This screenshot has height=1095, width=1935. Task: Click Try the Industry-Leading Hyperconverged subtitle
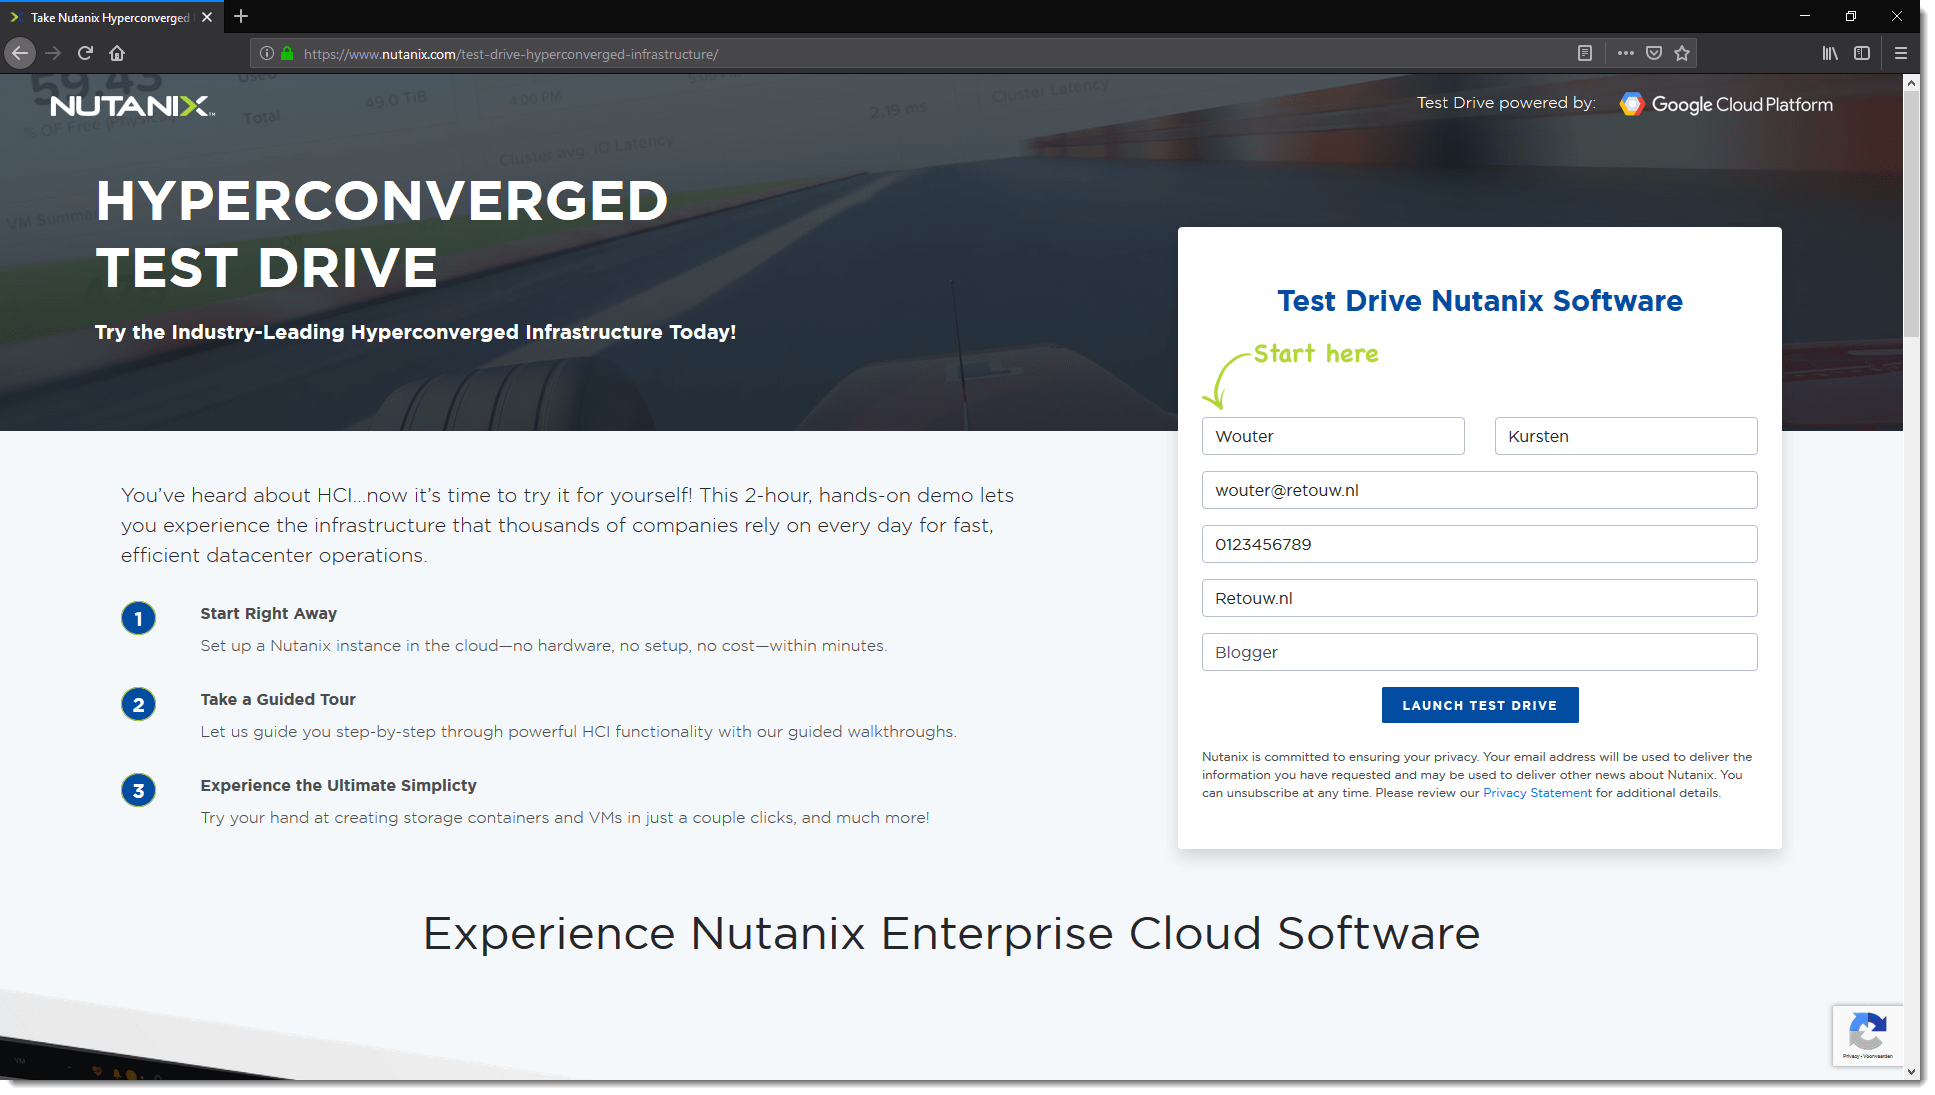point(415,332)
